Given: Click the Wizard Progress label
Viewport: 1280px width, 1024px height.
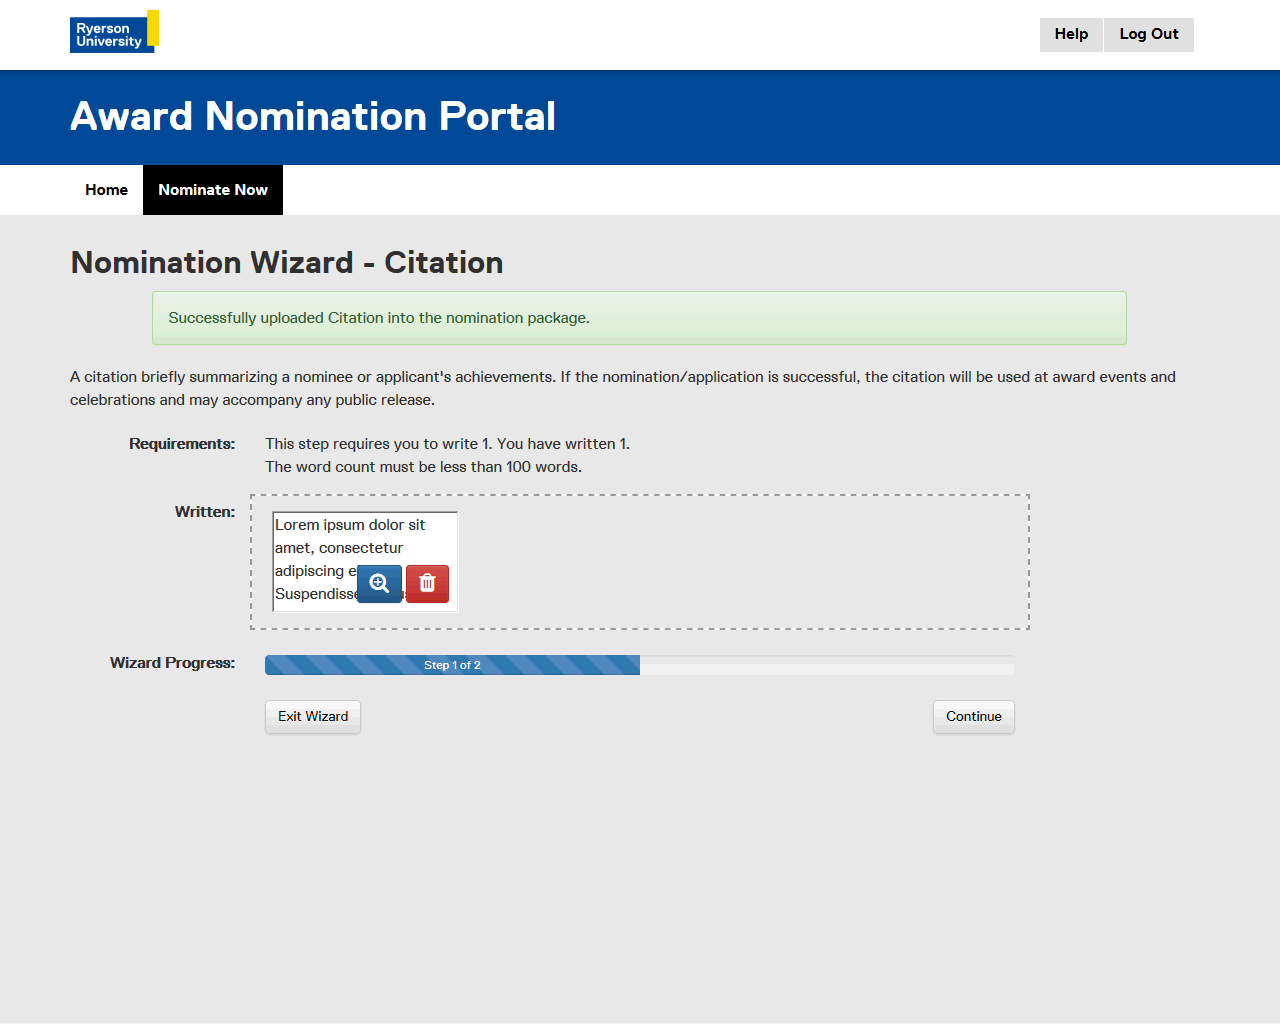Looking at the screenshot, I should [x=172, y=663].
